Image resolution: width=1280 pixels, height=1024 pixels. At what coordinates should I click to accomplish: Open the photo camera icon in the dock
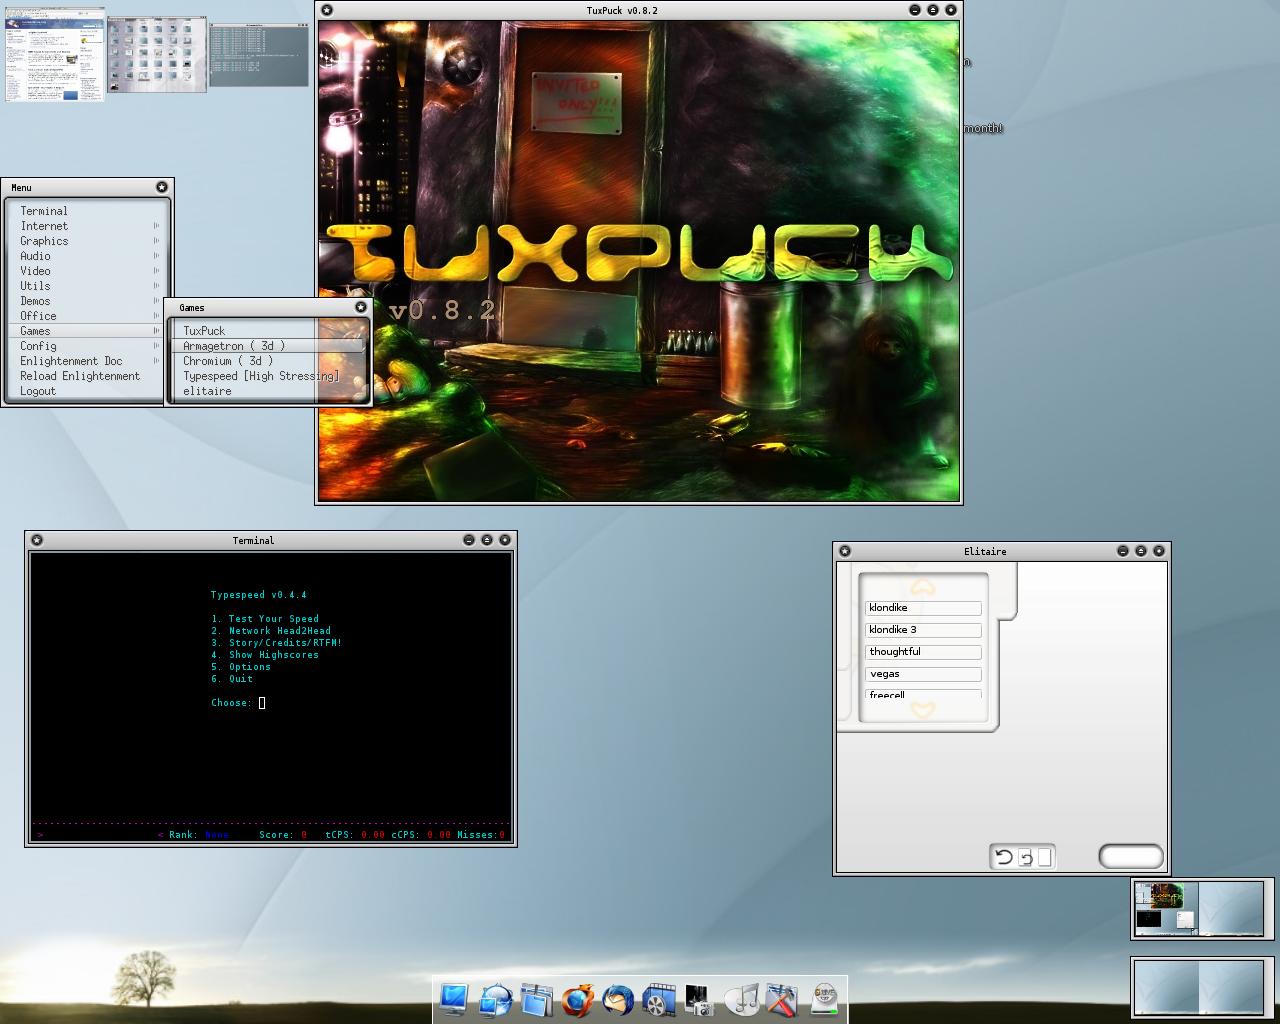click(699, 998)
